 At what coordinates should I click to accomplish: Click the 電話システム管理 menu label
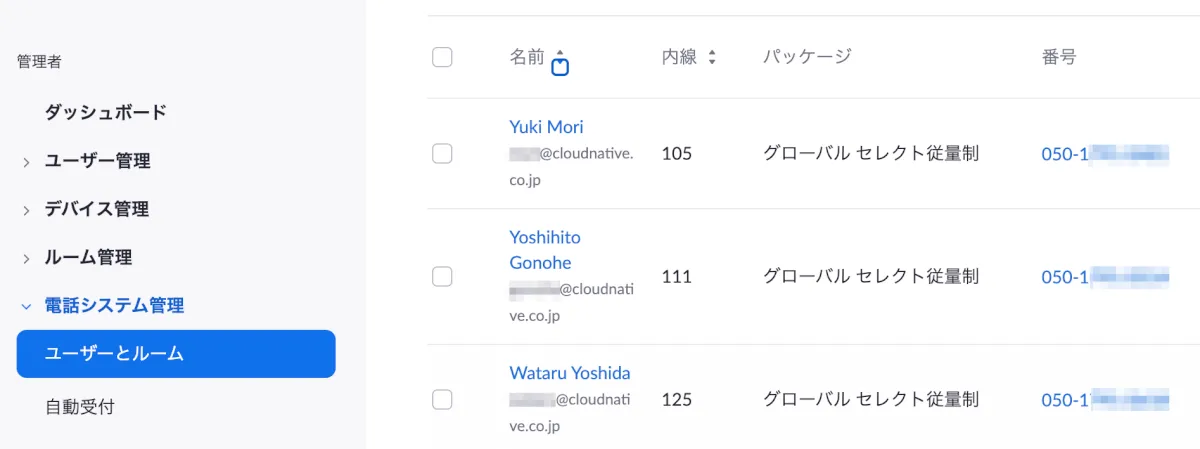tap(114, 306)
